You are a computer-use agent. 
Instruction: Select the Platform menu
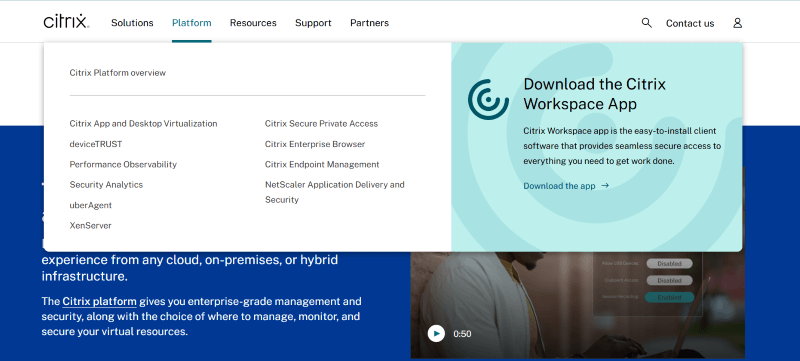pos(191,23)
